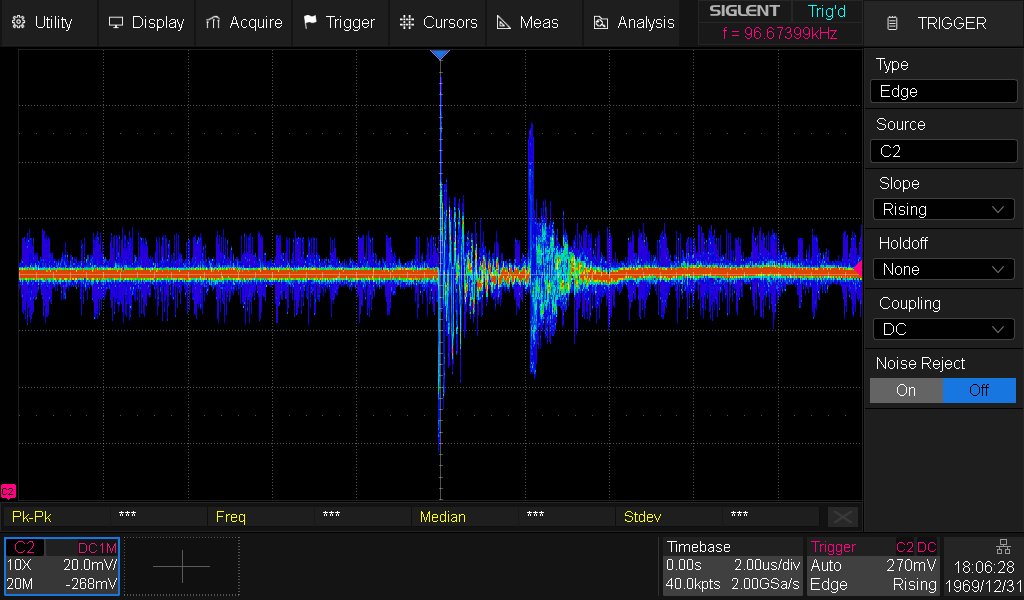Click the trigger Source field showing C2
The width and height of the screenshot is (1024, 600).
coord(943,151)
